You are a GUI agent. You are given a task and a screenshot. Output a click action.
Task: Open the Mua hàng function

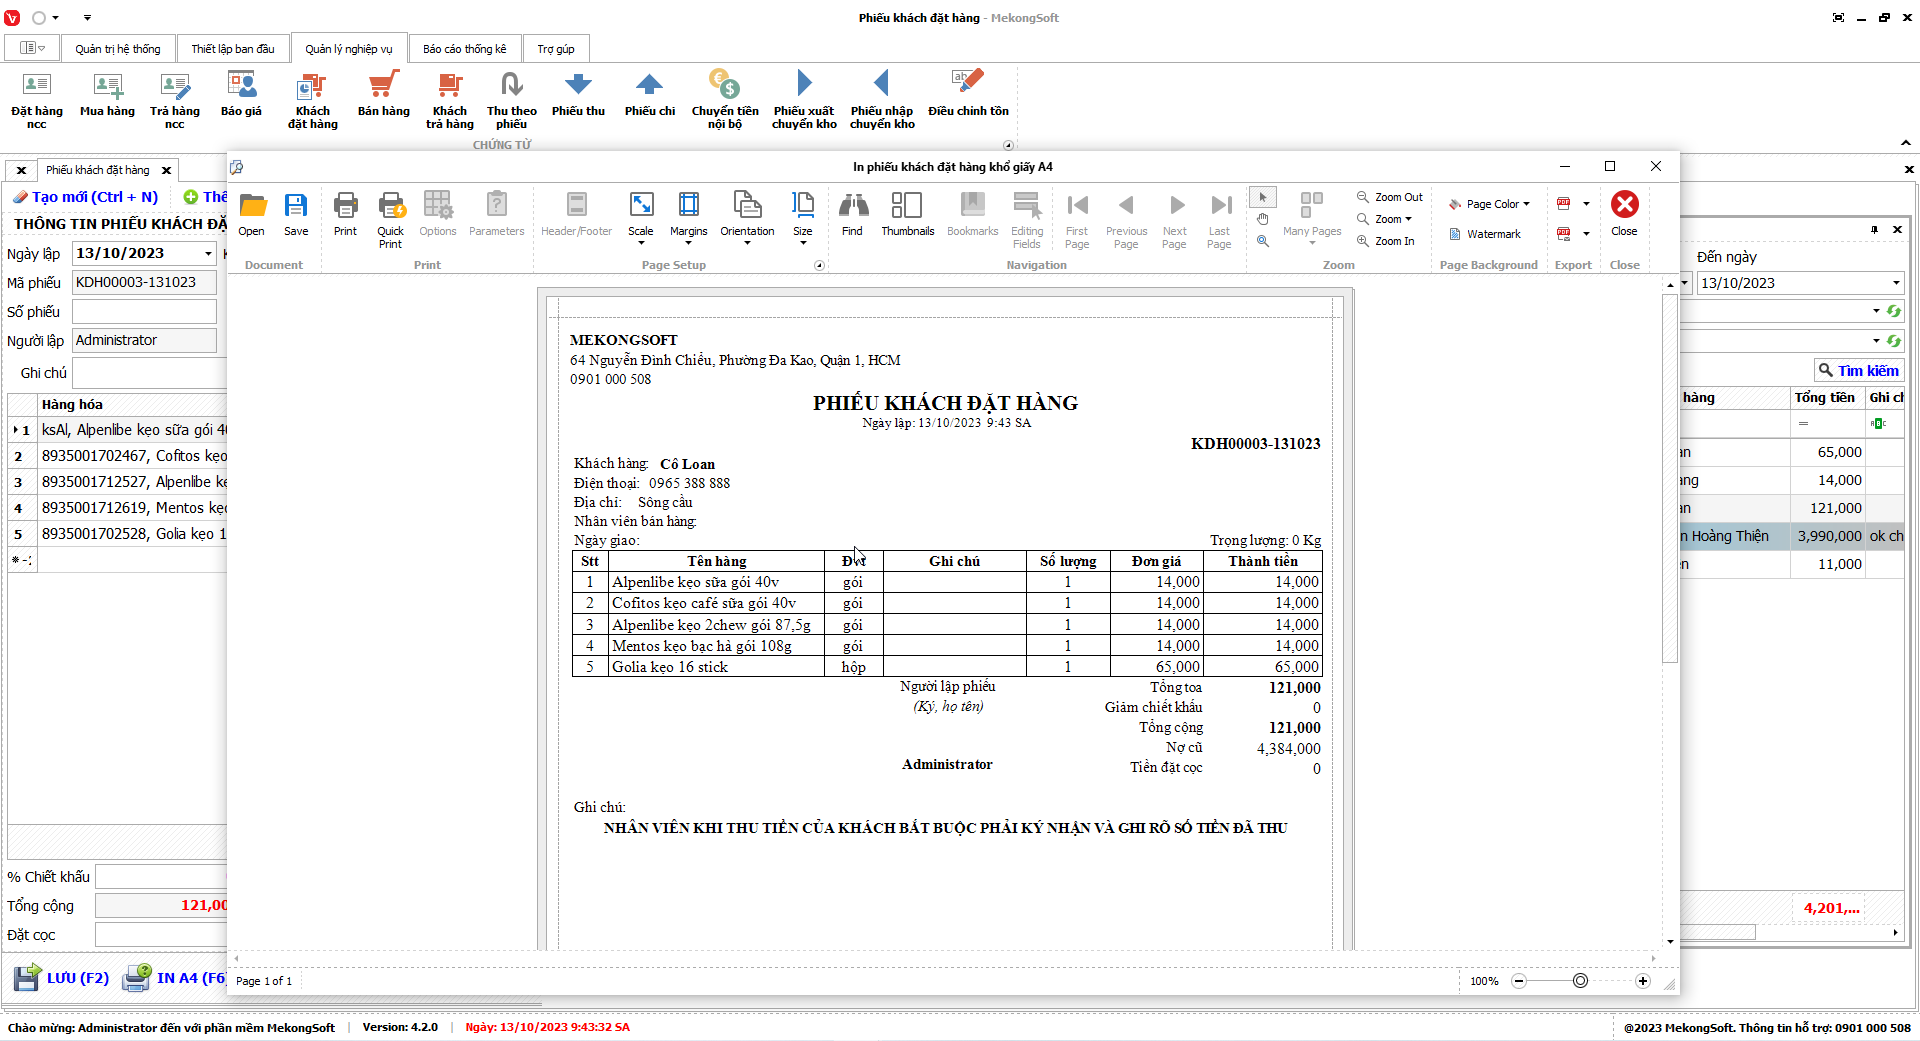[x=107, y=95]
